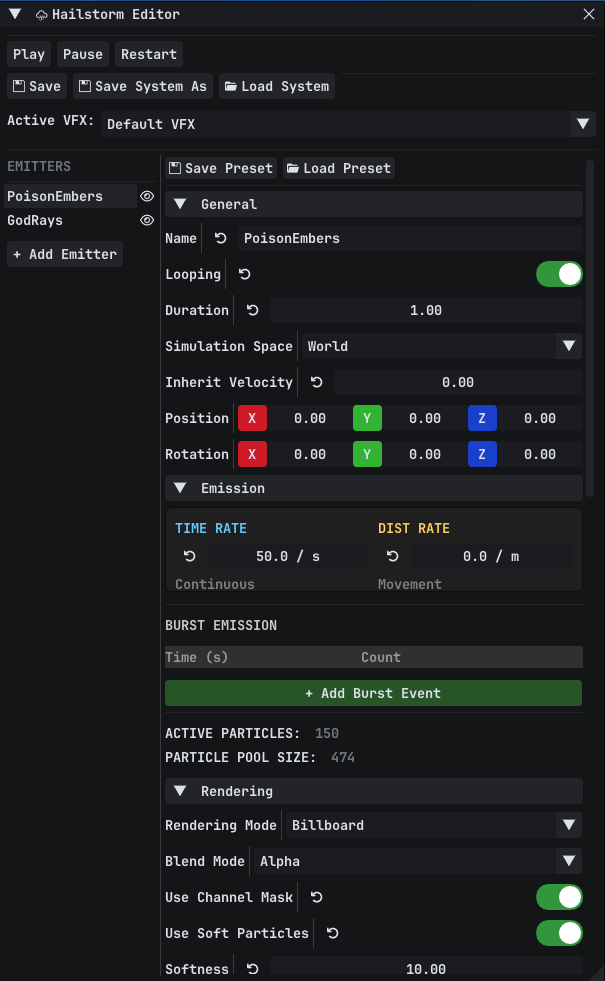This screenshot has width=605, height=981.
Task: Click the Position X axis label
Action: pyautogui.click(x=252, y=419)
